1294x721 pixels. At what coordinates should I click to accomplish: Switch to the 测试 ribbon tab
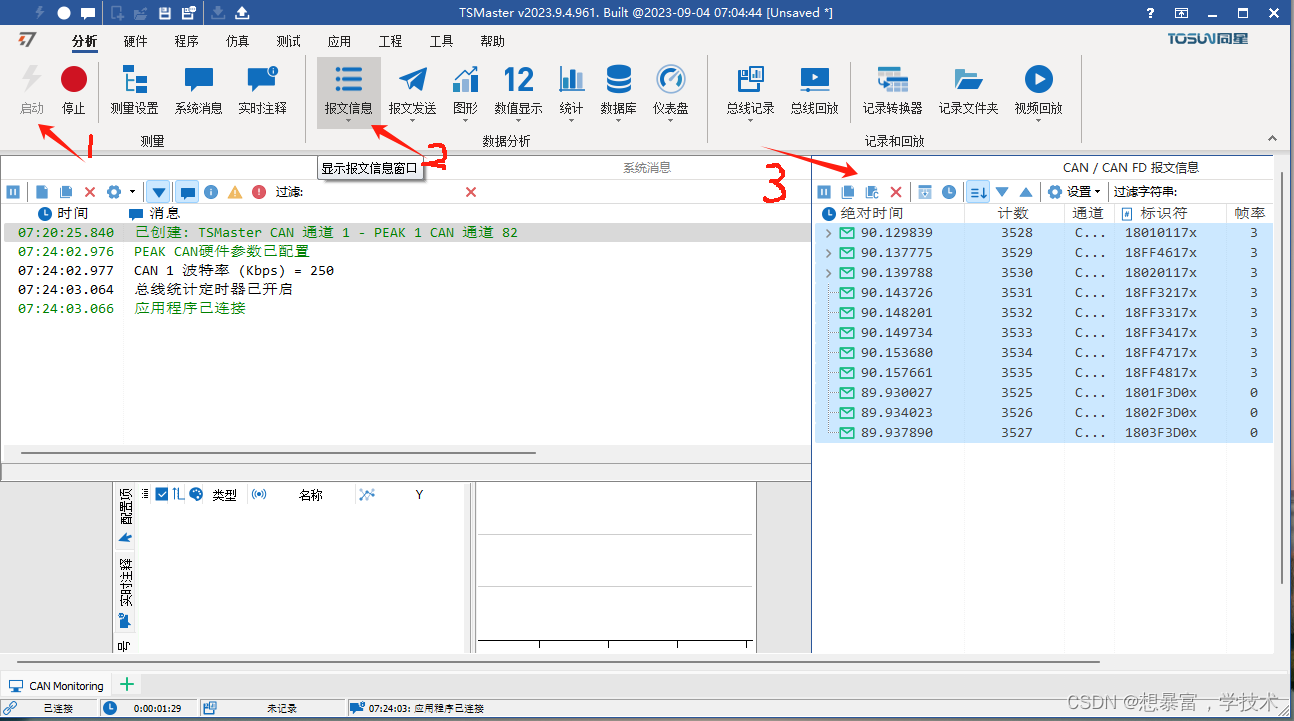click(288, 41)
